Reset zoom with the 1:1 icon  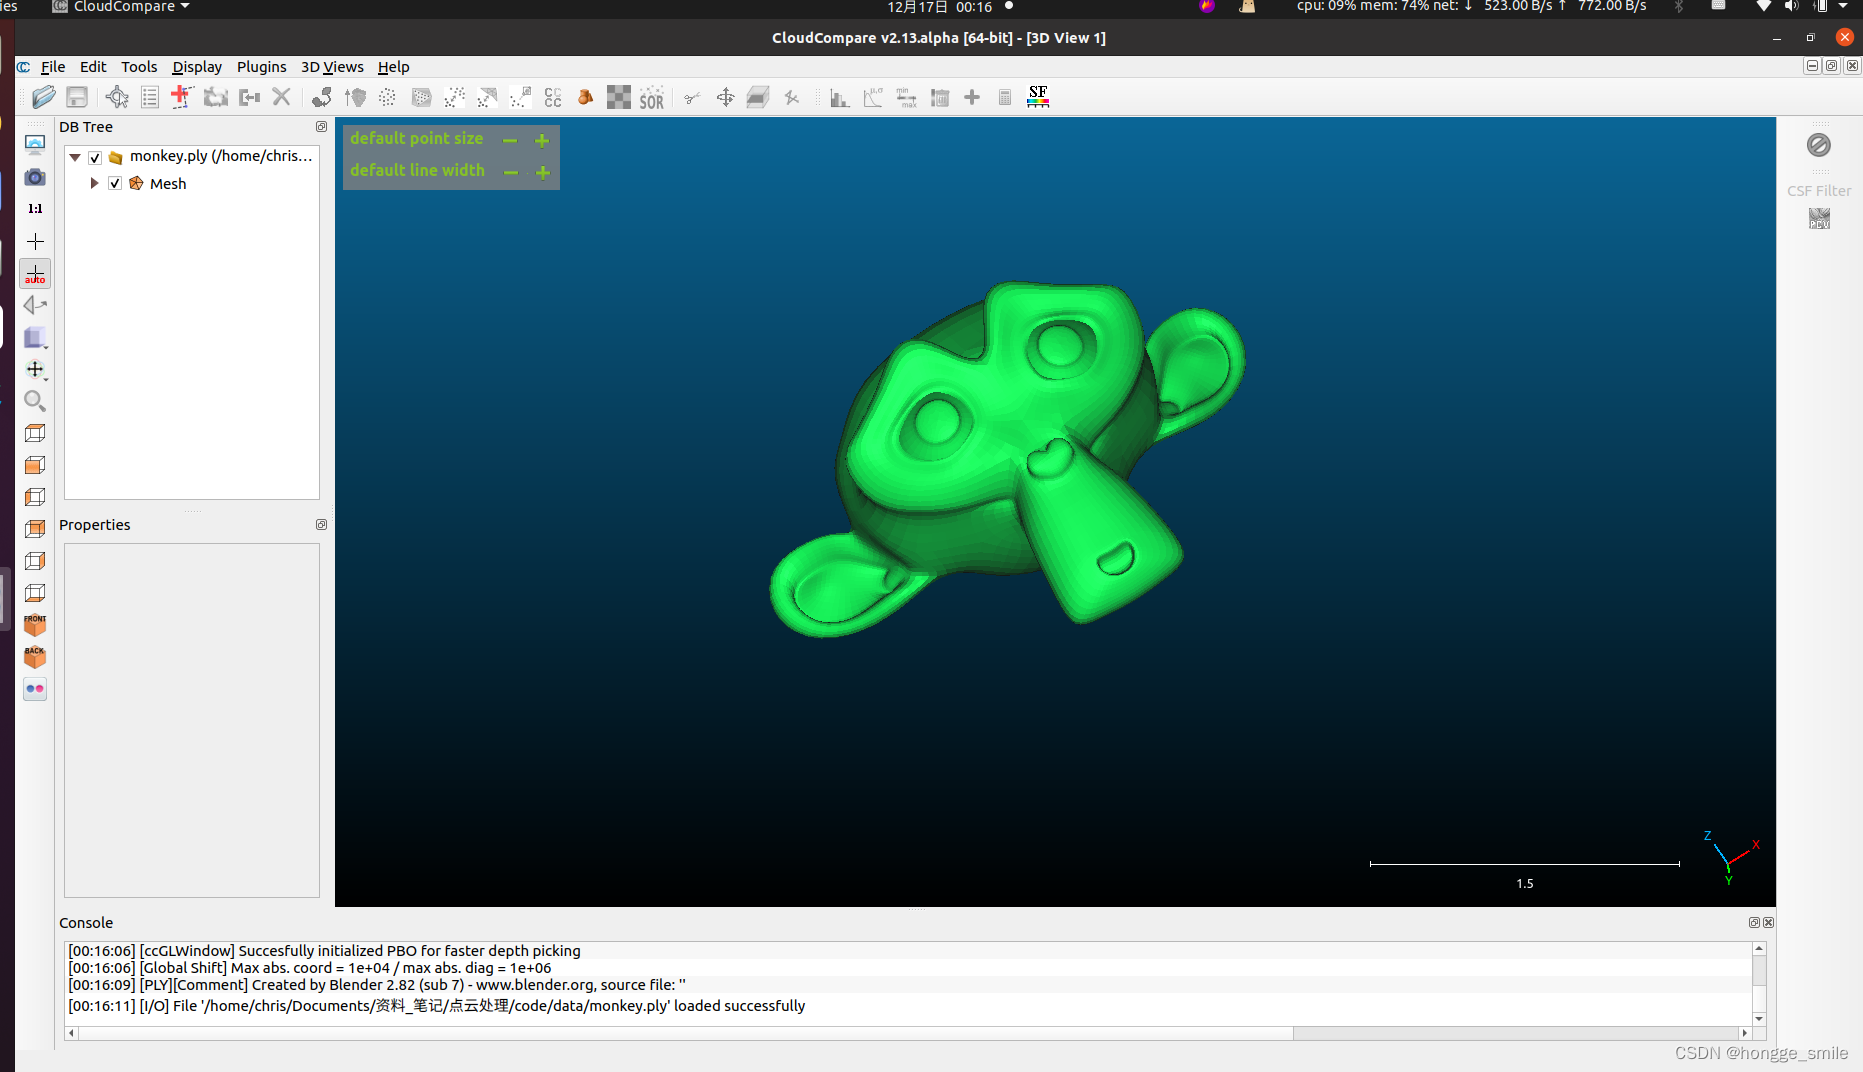pos(35,209)
